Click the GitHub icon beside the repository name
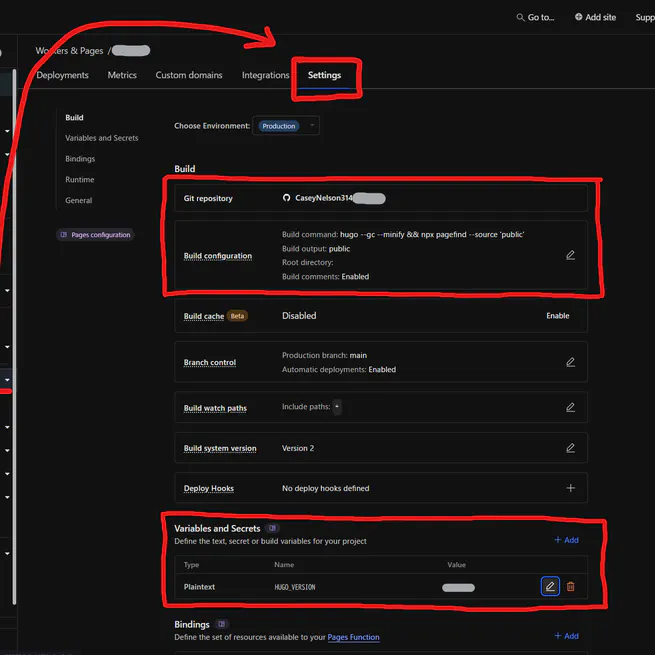Viewport: 655px width, 655px height. coord(287,198)
